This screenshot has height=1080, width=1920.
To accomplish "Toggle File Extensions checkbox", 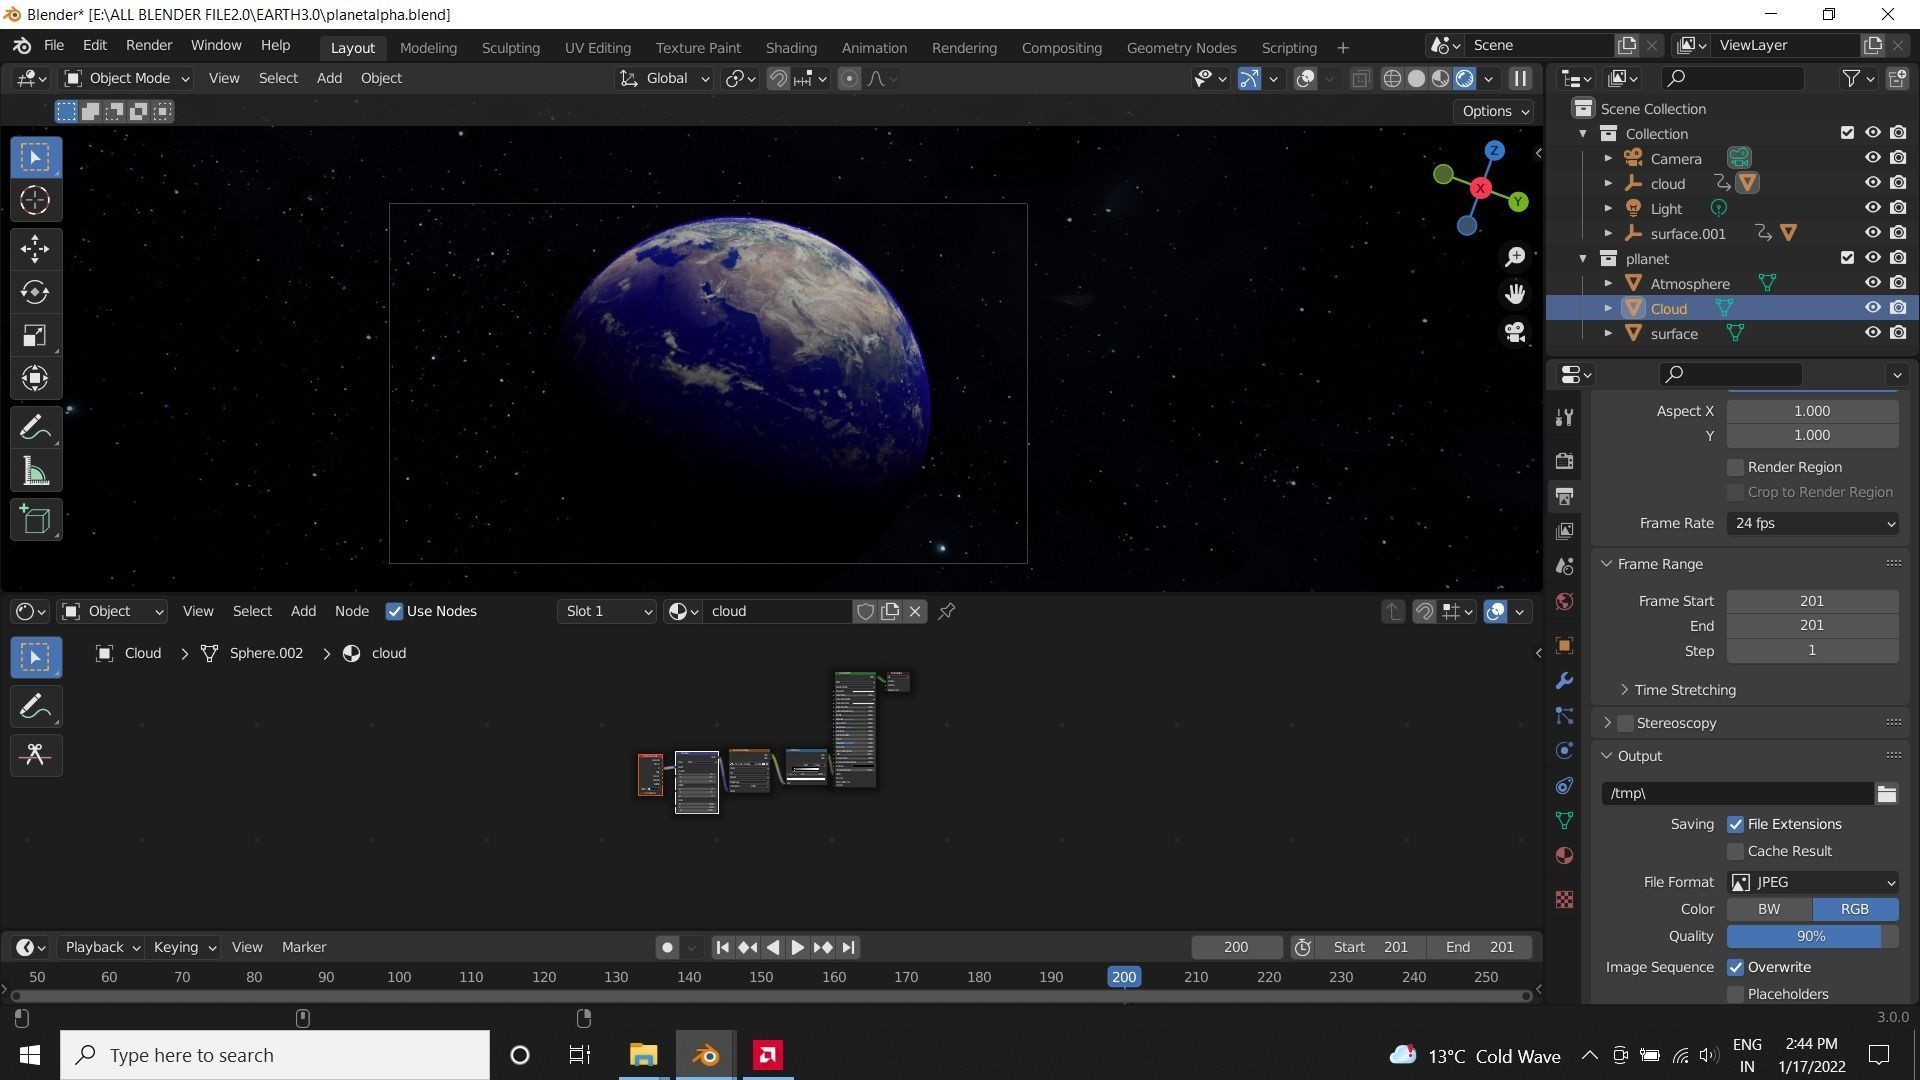I will [x=1735, y=824].
